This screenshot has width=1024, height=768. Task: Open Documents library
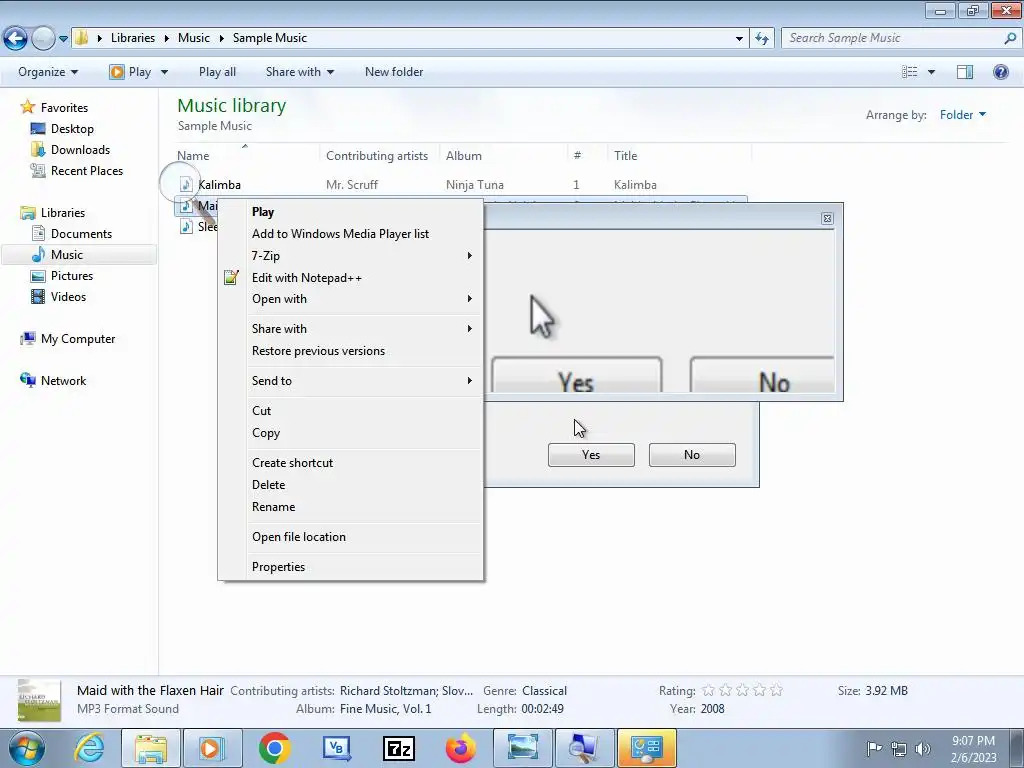coord(81,234)
